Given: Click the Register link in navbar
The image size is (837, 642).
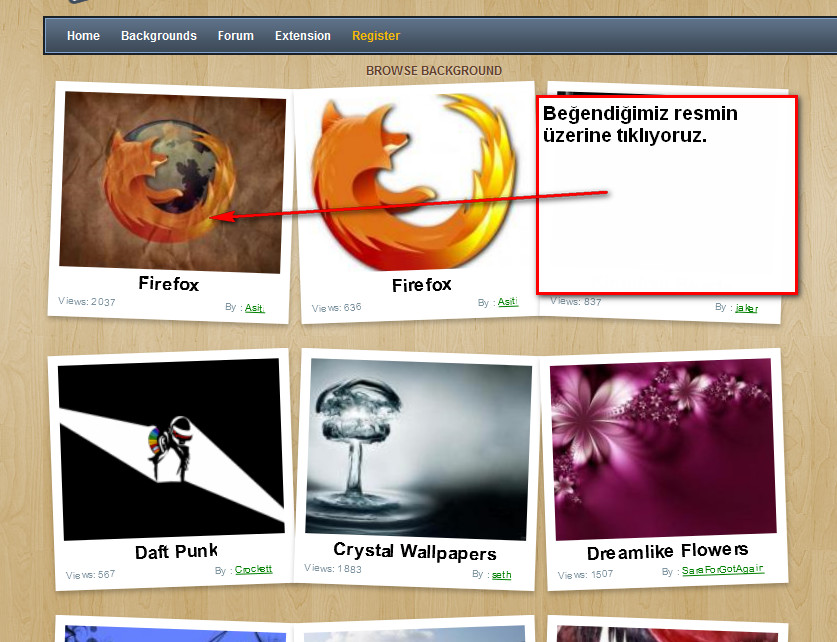Looking at the screenshot, I should pyautogui.click(x=376, y=36).
